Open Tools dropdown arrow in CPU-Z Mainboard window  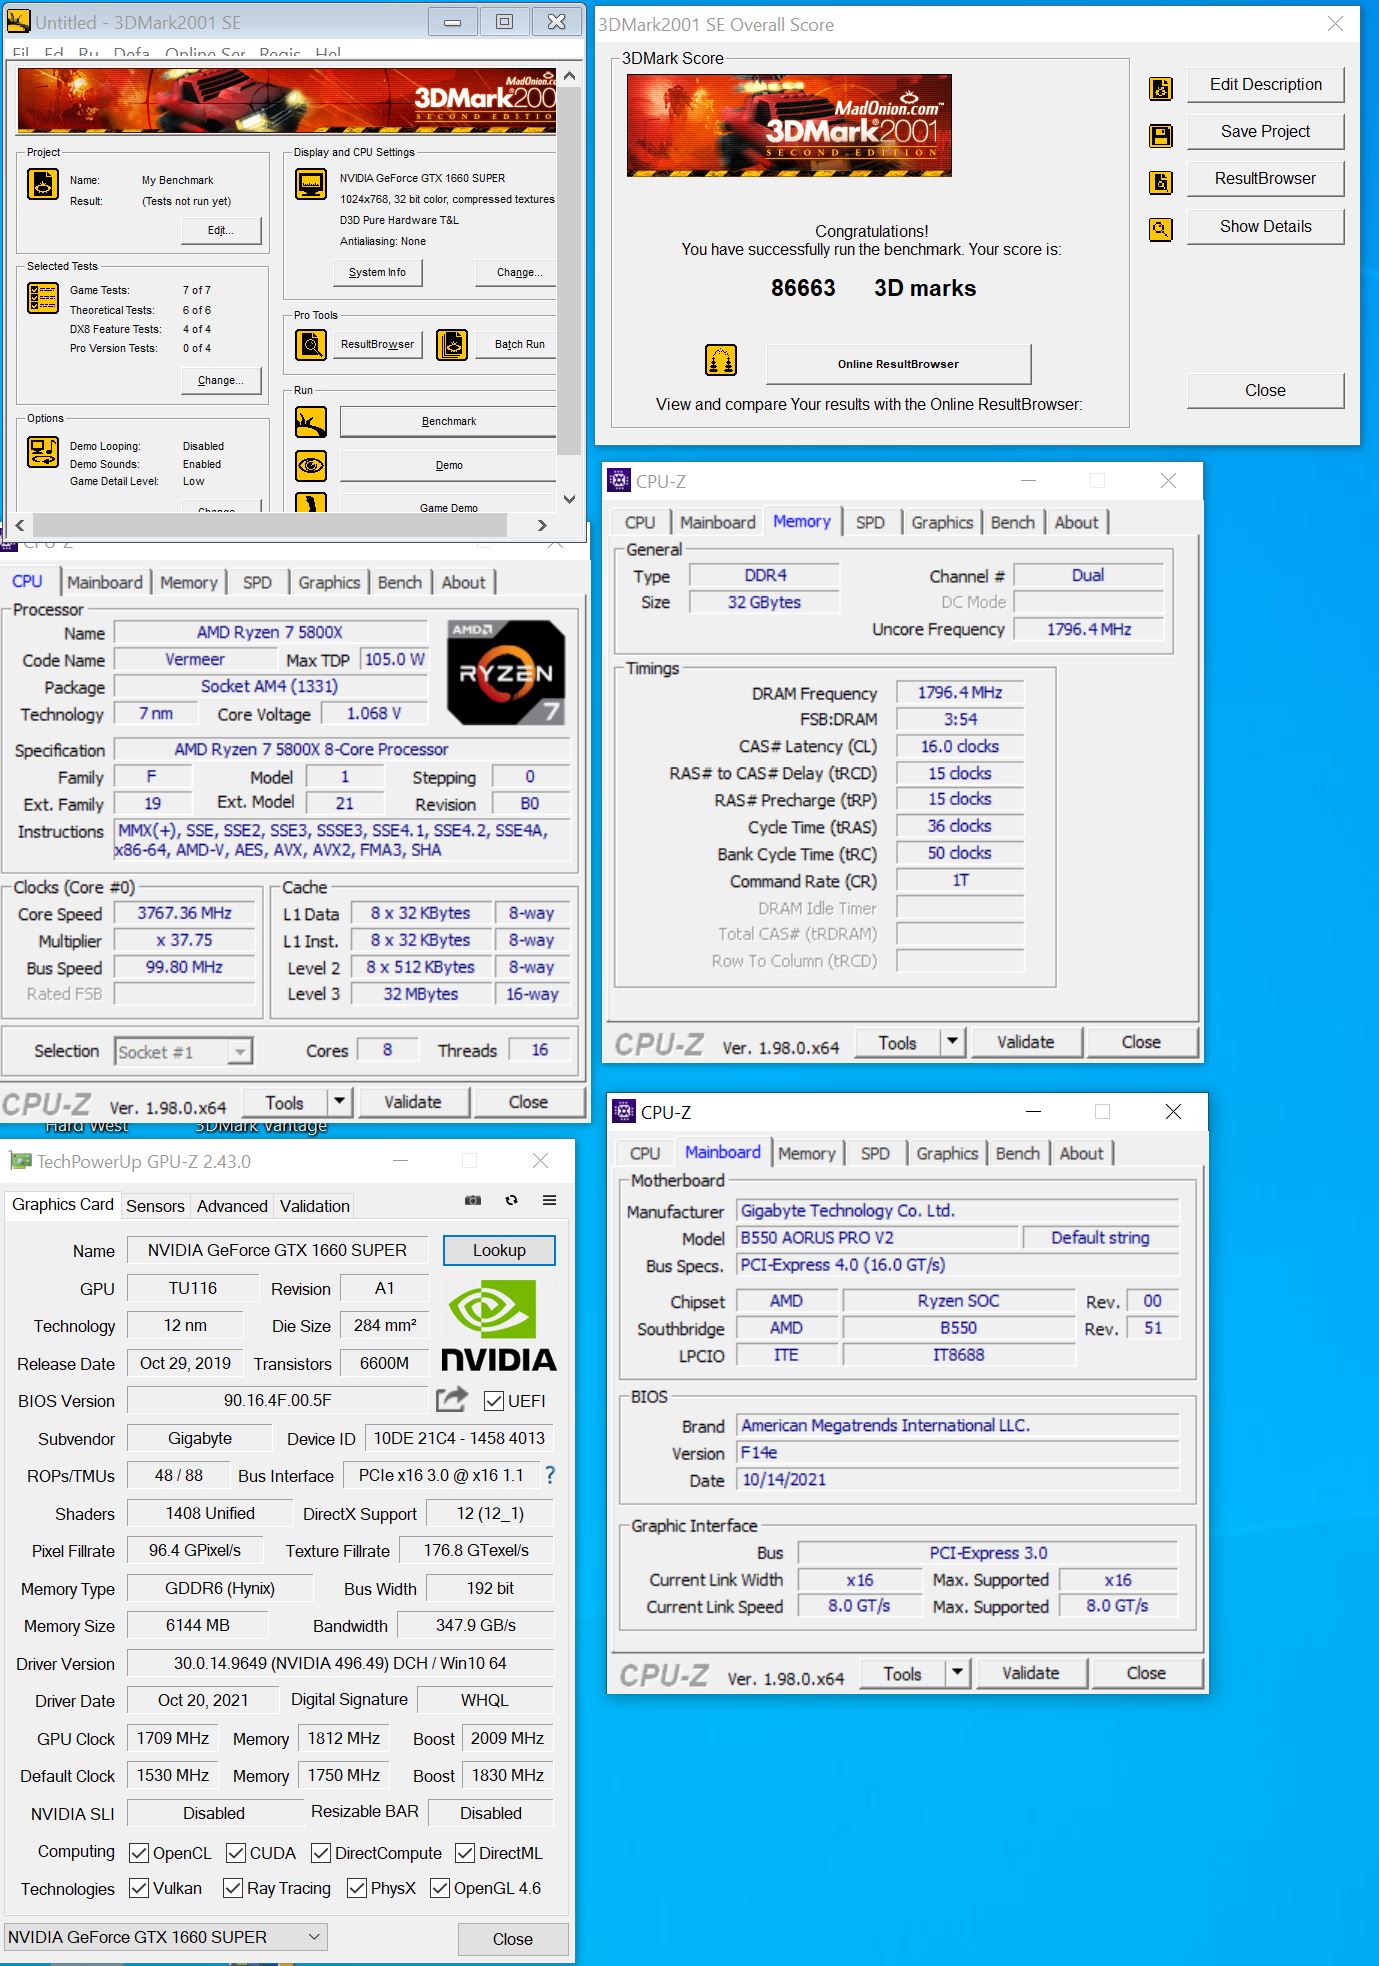958,1673
